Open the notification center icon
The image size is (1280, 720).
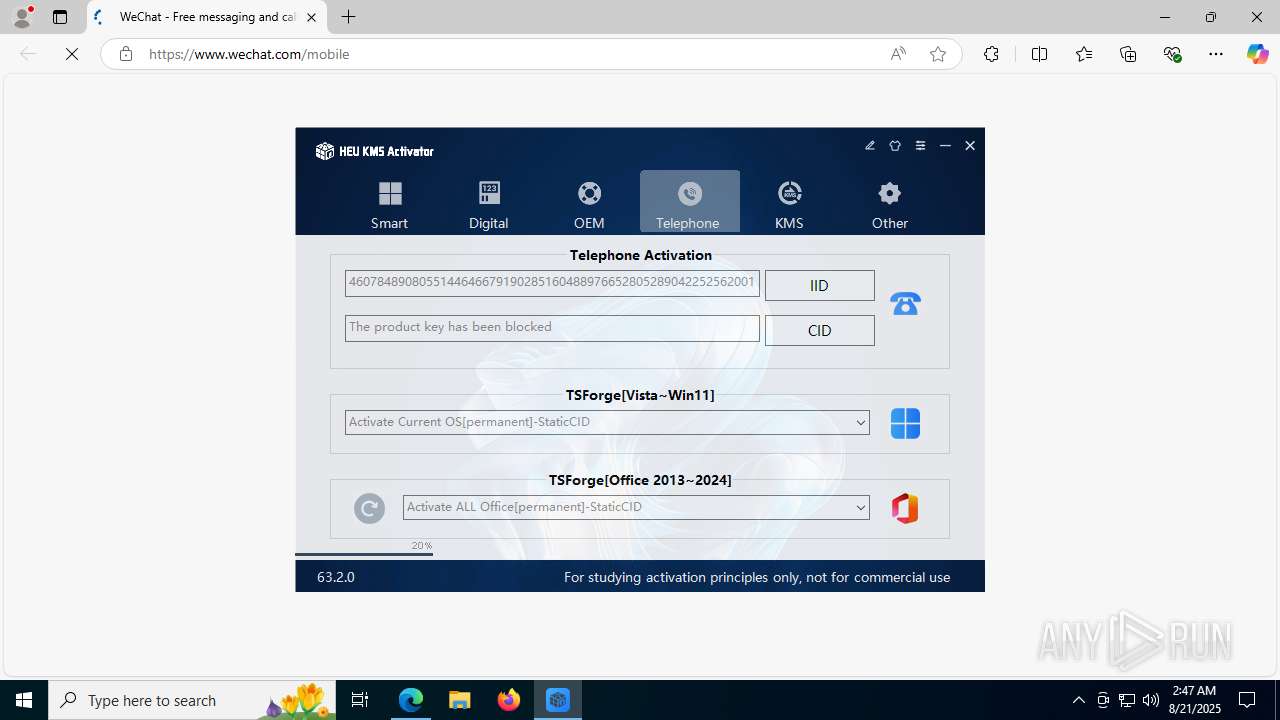[x=1247, y=700]
